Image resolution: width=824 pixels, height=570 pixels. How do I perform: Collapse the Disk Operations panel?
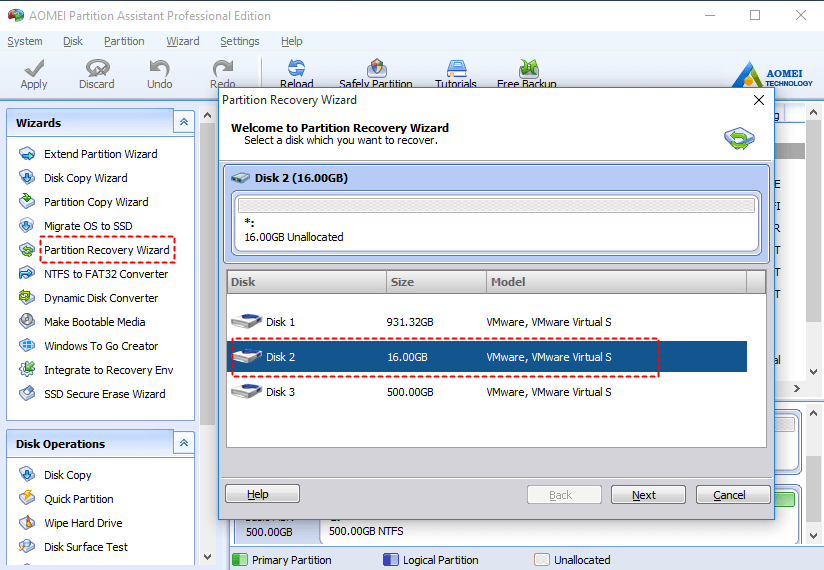tap(184, 443)
